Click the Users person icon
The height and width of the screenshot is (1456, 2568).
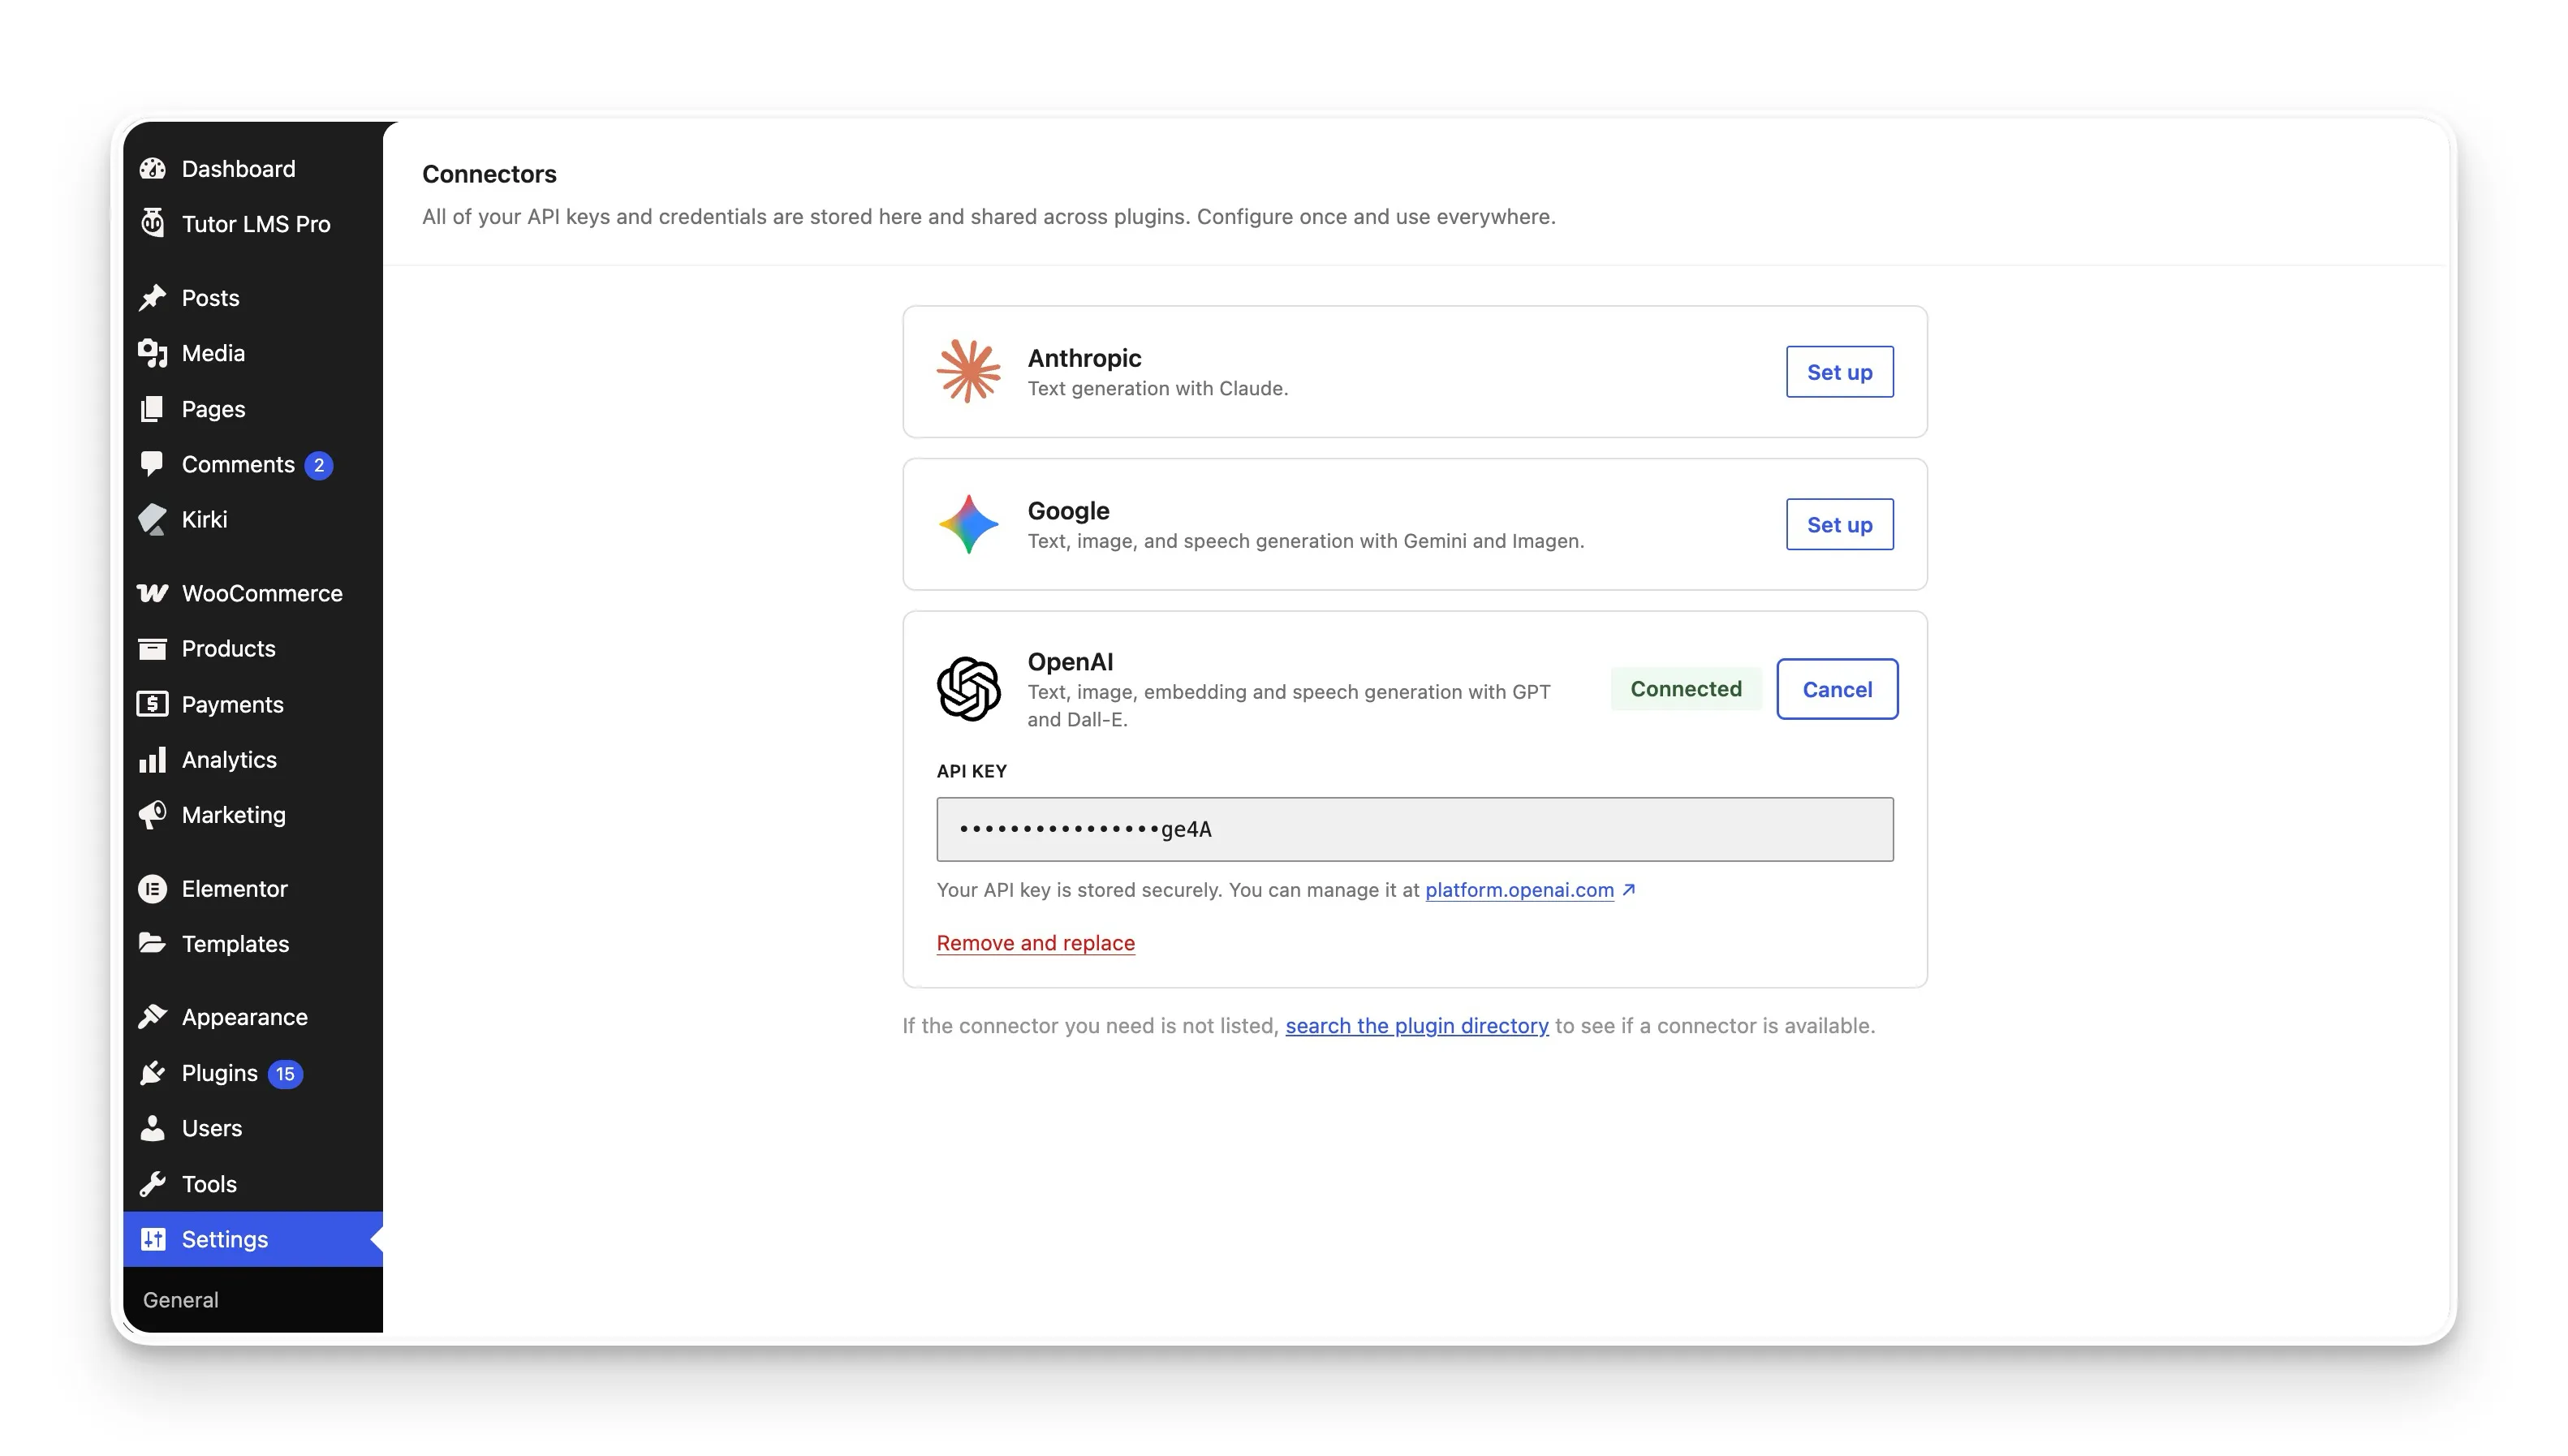click(152, 1128)
